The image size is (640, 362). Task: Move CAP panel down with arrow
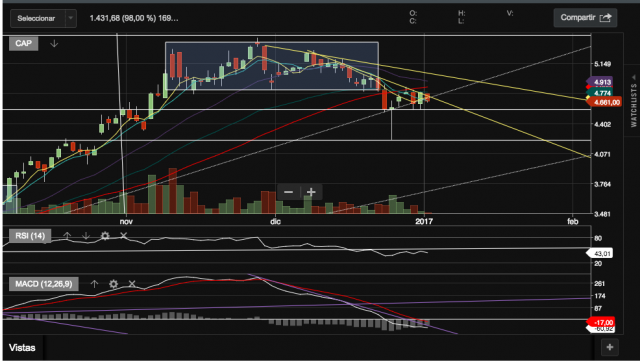54,43
